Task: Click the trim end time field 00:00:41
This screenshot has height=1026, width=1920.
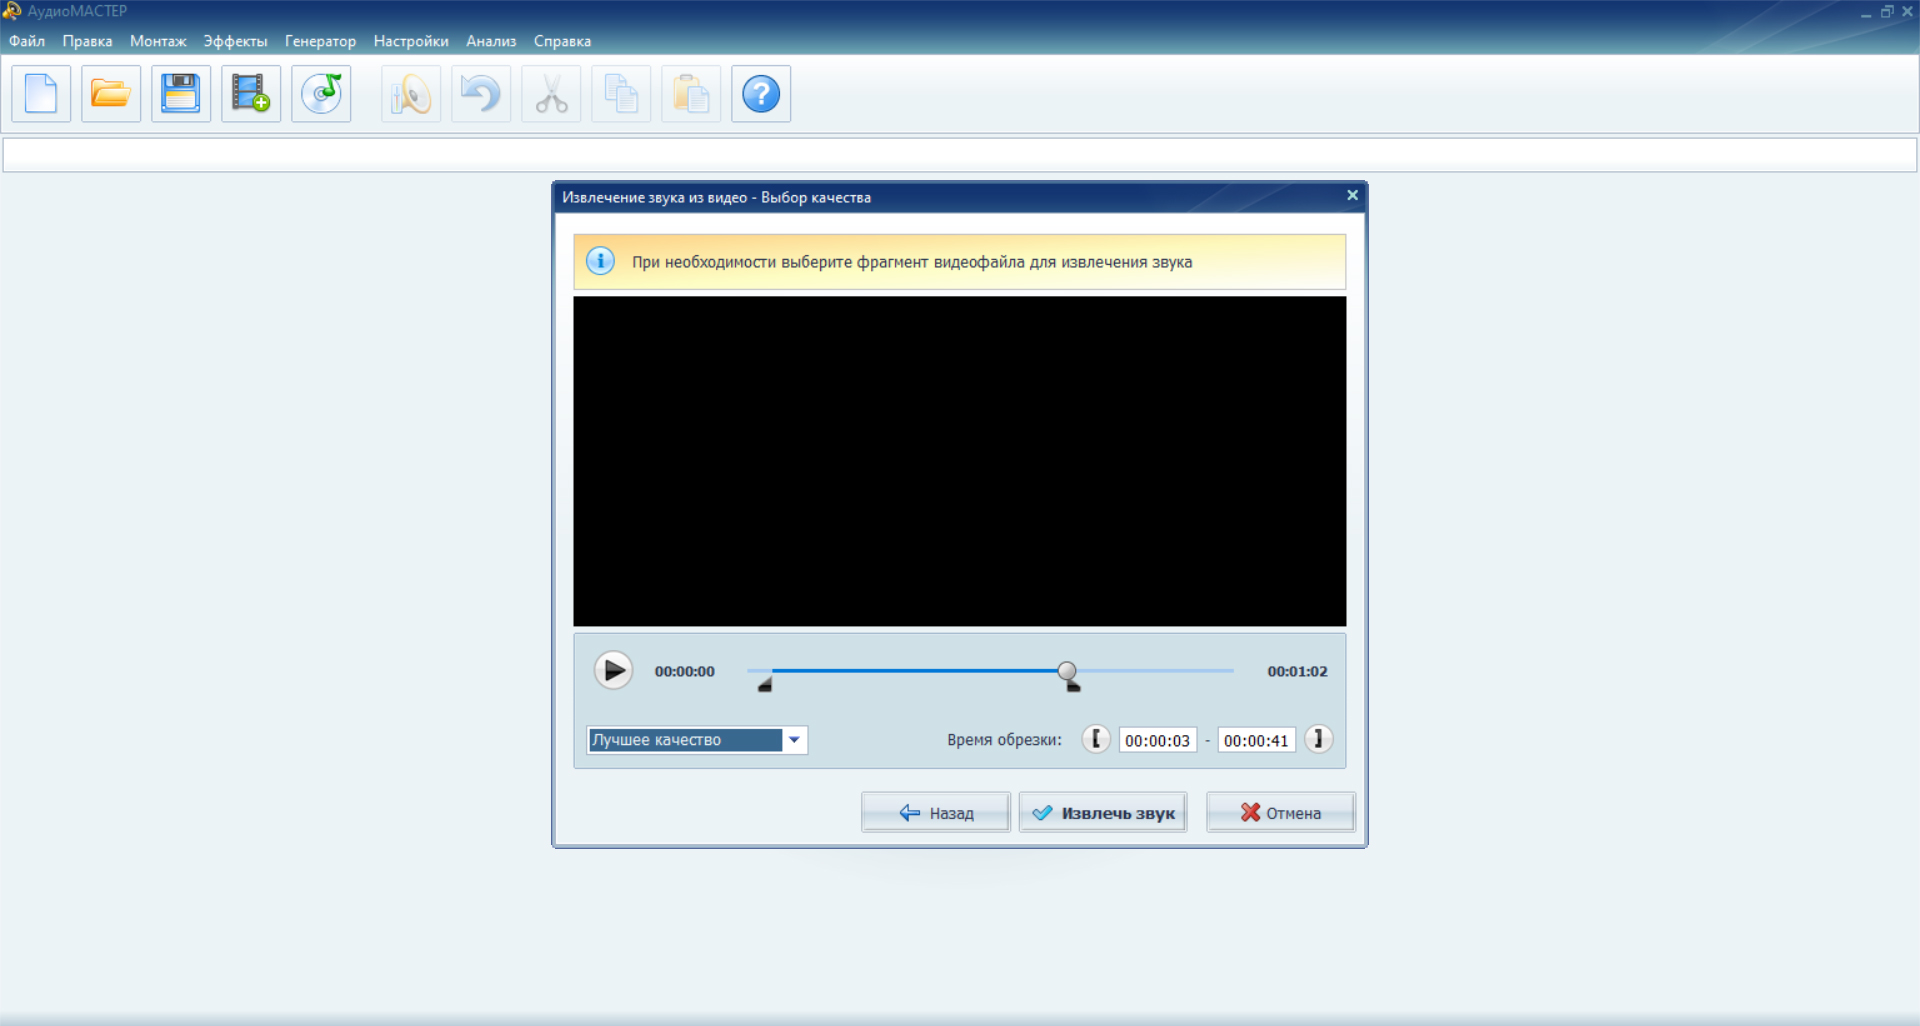Action: tap(1256, 740)
